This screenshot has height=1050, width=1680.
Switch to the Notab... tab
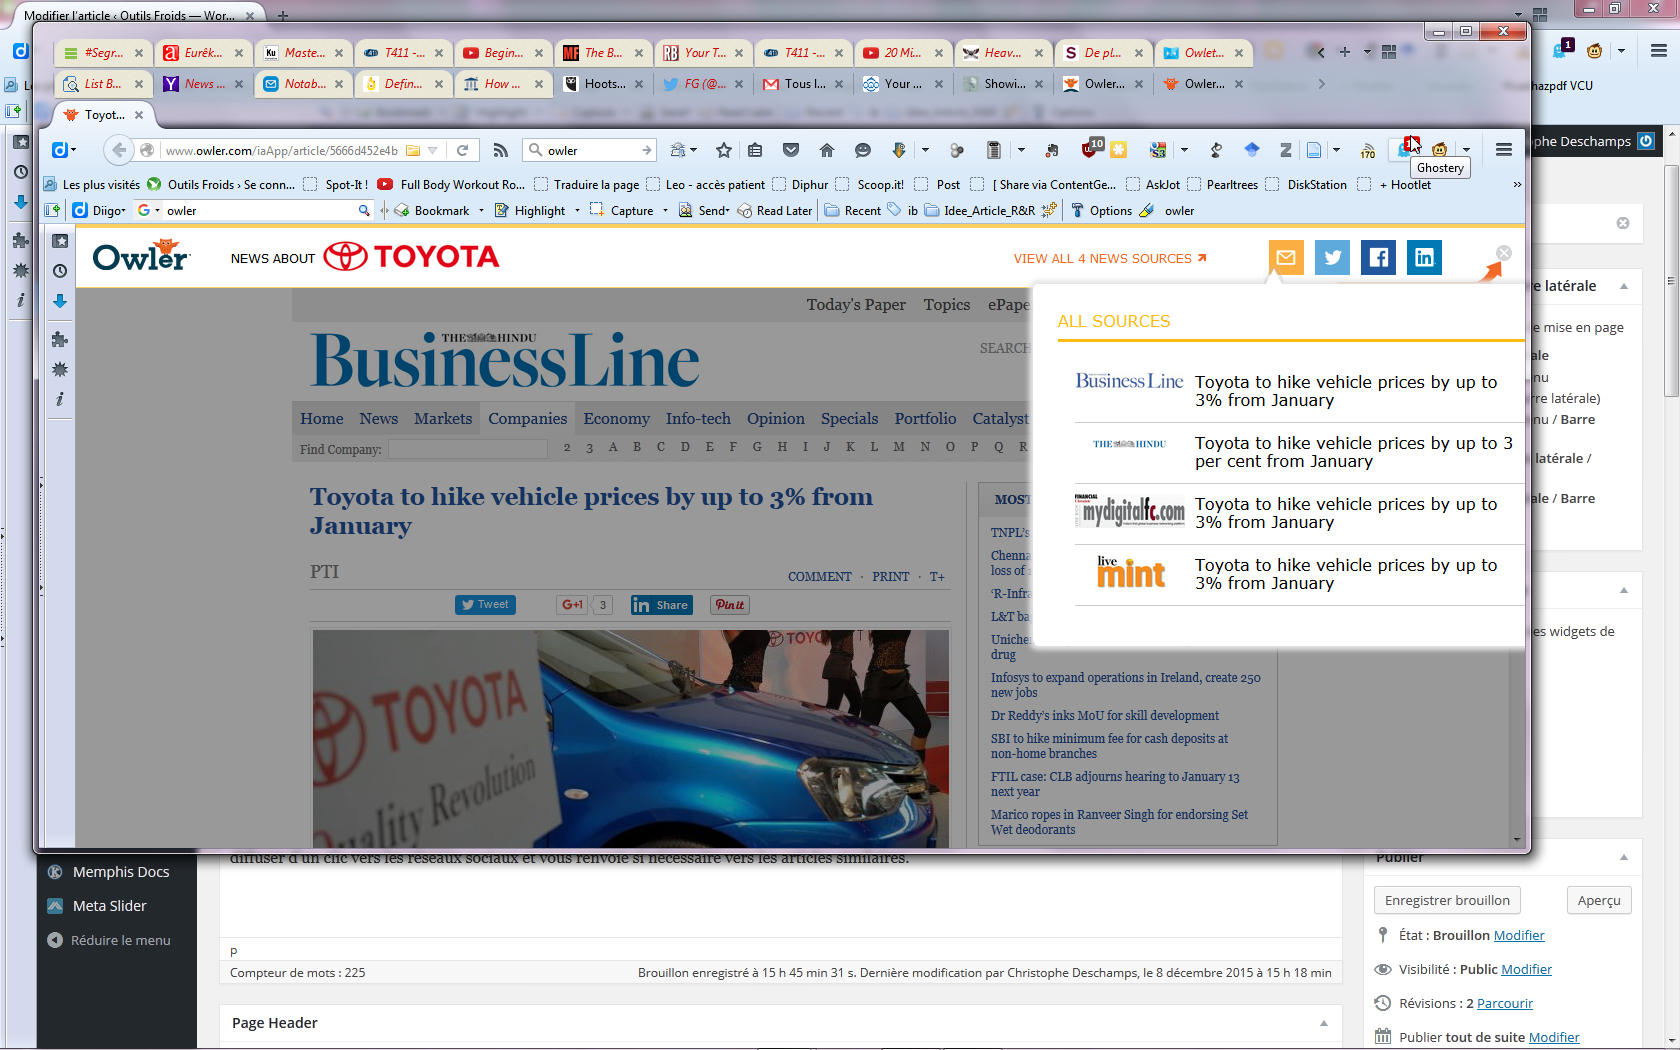click(303, 84)
